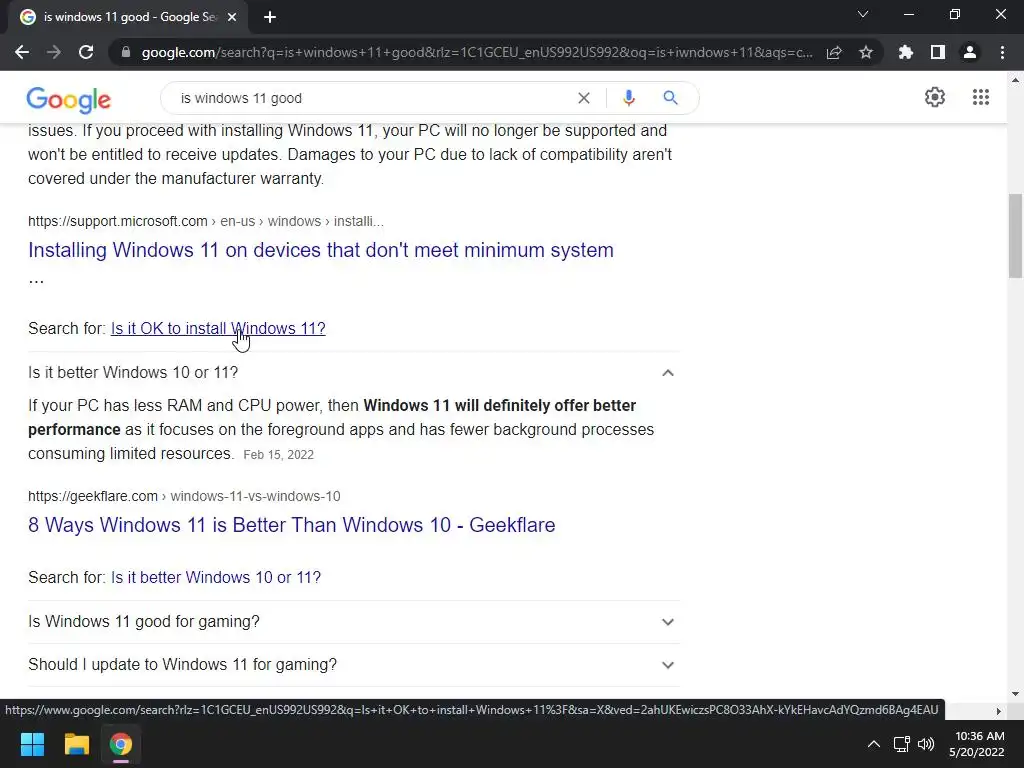Clear the search box with the X
The height and width of the screenshot is (768, 1024).
click(x=584, y=98)
